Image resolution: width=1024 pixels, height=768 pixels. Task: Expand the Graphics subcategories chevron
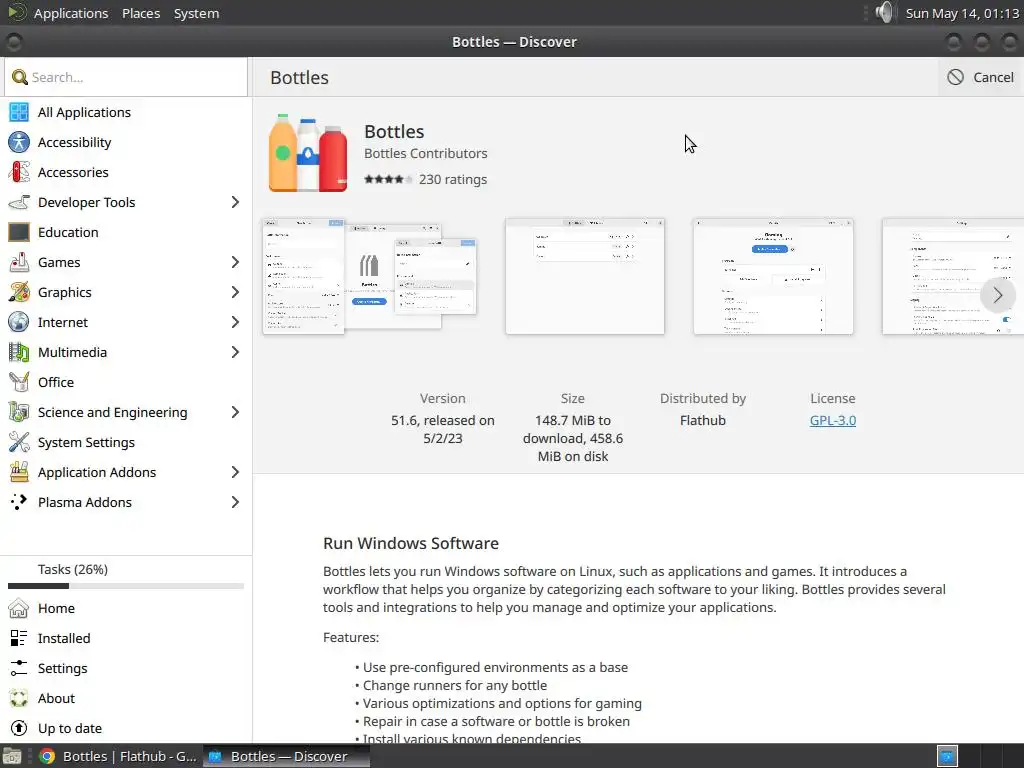point(235,293)
